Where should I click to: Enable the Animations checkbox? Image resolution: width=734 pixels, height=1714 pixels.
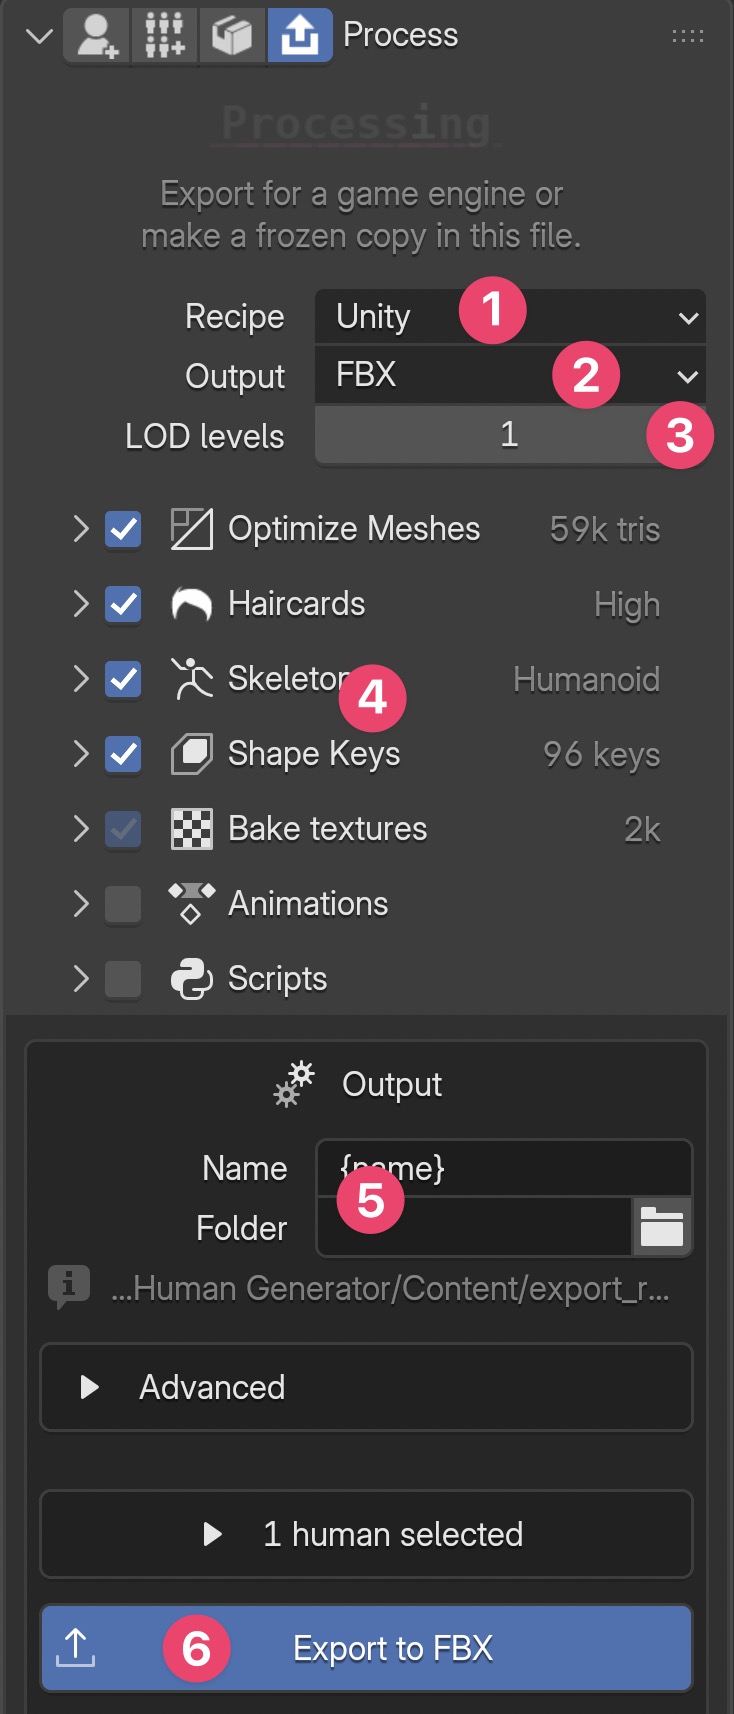(123, 904)
